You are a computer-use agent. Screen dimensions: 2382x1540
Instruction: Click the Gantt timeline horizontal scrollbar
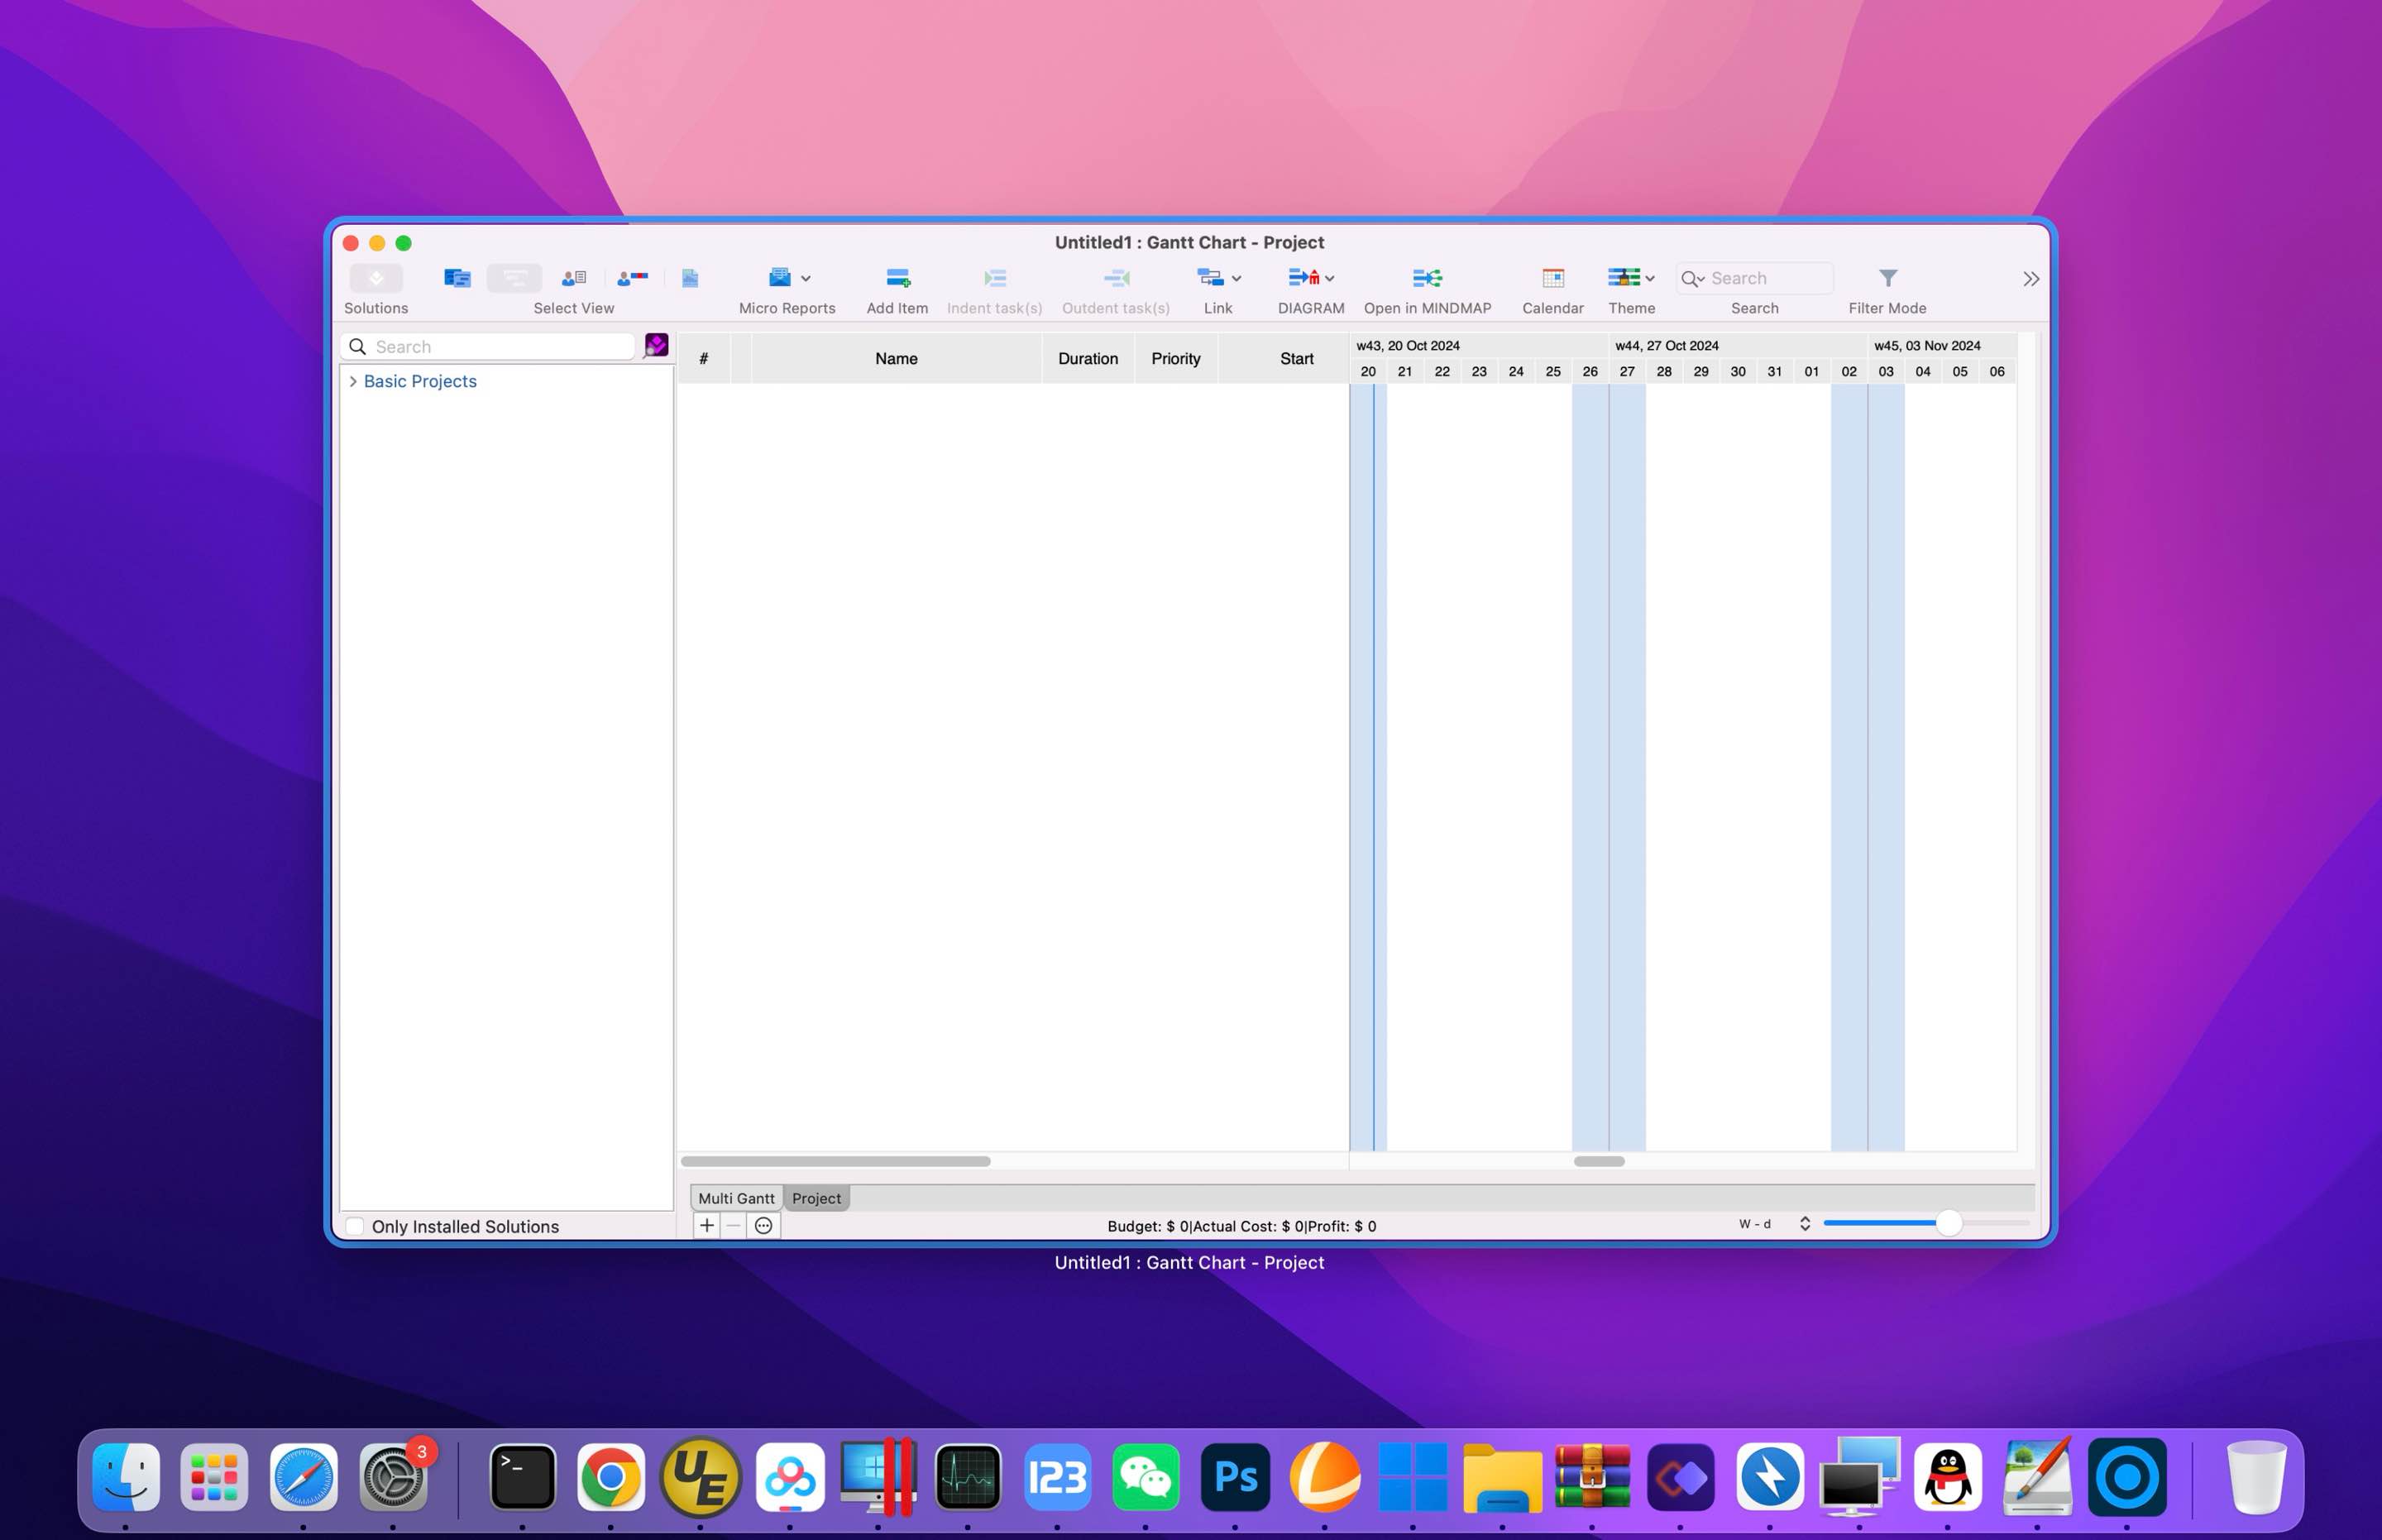click(x=1599, y=1161)
